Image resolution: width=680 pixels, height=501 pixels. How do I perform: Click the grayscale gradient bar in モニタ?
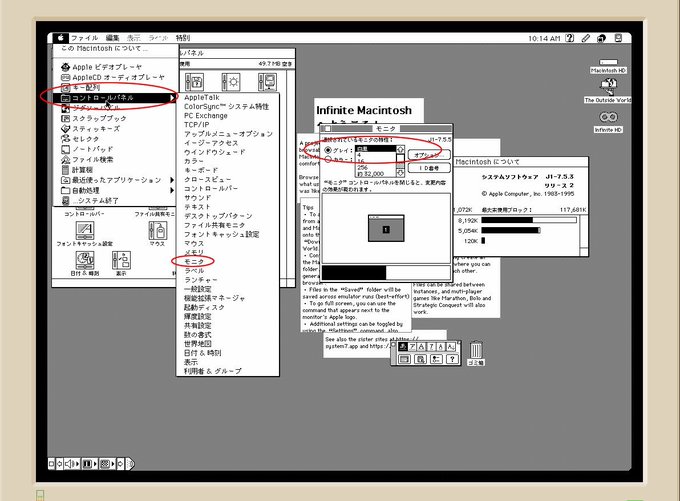coord(386,273)
